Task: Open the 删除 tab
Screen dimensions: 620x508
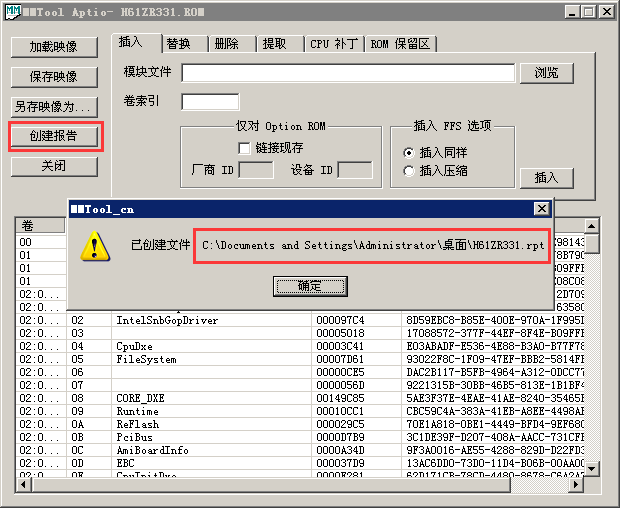Action: (x=232, y=43)
